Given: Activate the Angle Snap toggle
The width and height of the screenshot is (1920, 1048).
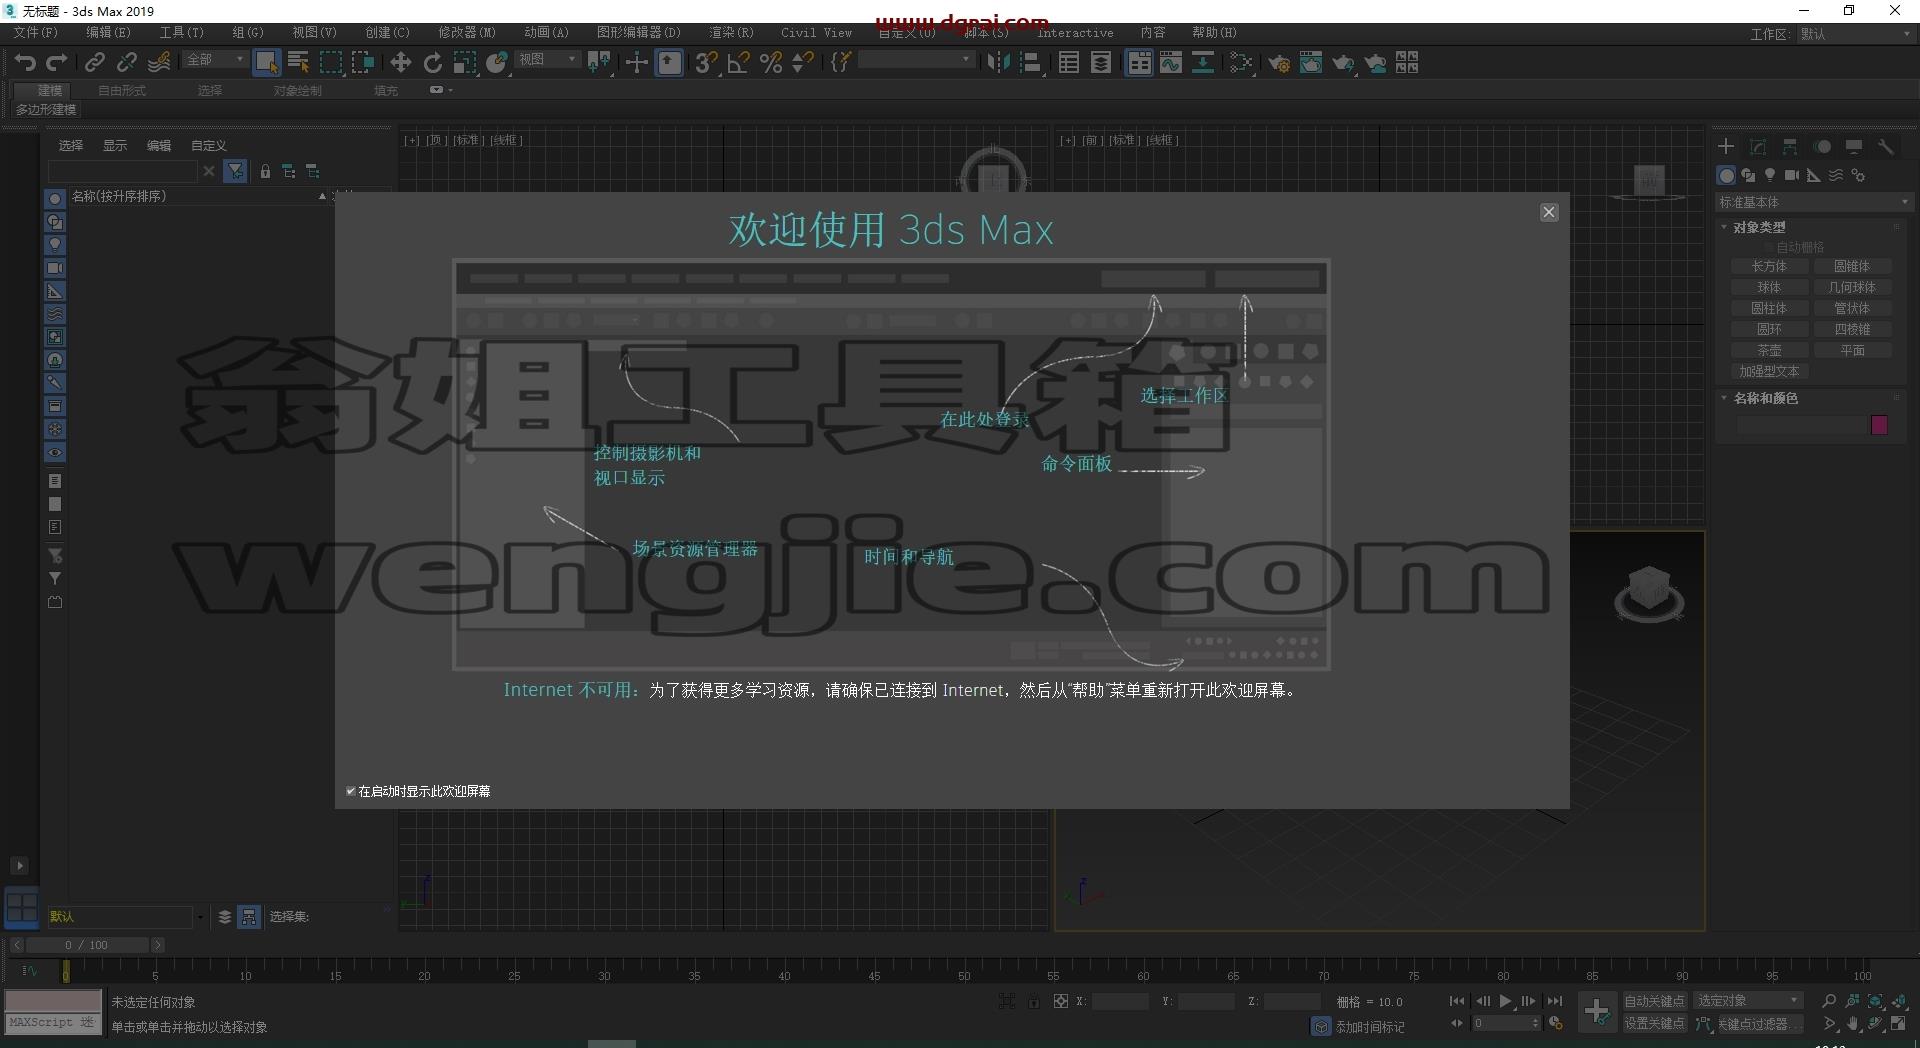Looking at the screenshot, I should [x=738, y=63].
